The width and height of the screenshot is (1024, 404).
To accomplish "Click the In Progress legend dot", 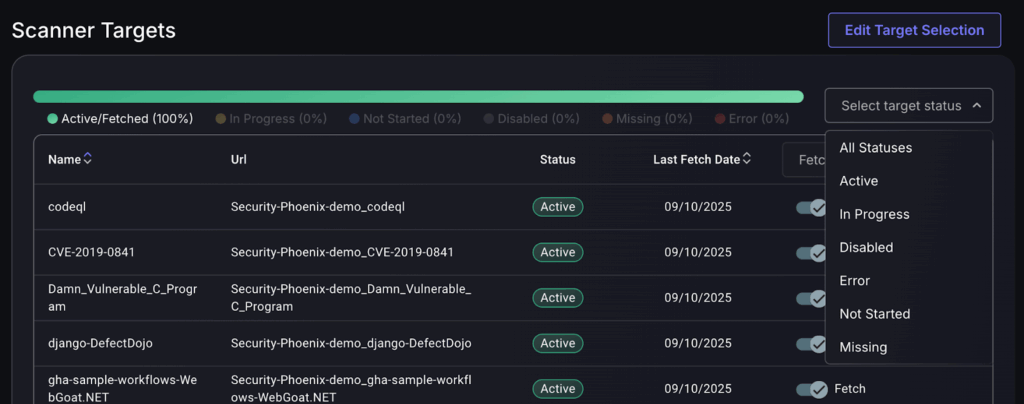I will click(x=221, y=119).
